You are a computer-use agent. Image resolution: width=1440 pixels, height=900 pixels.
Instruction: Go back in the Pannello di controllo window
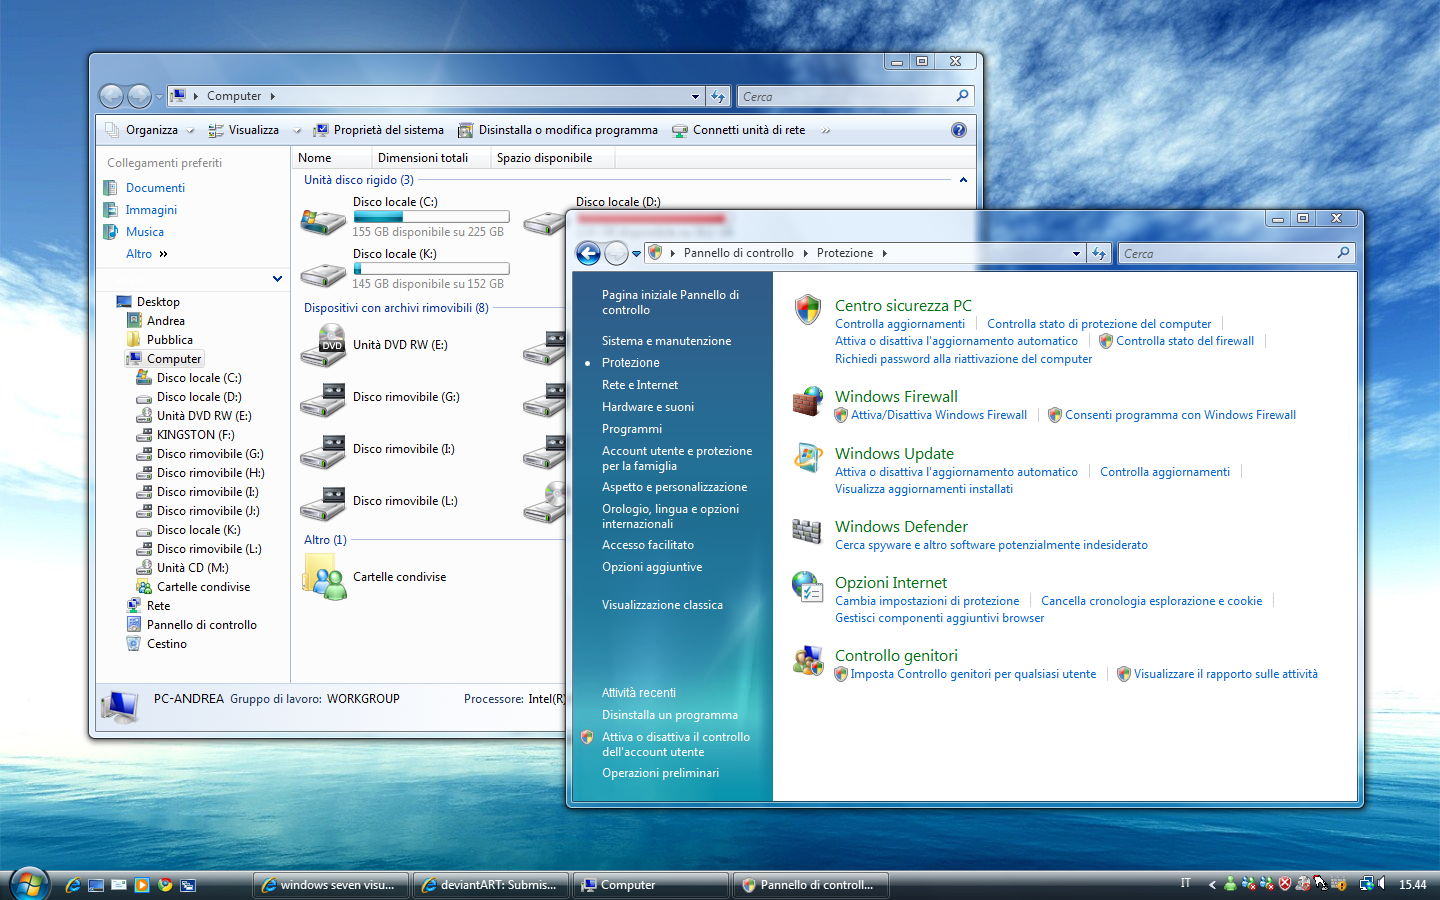pyautogui.click(x=589, y=254)
